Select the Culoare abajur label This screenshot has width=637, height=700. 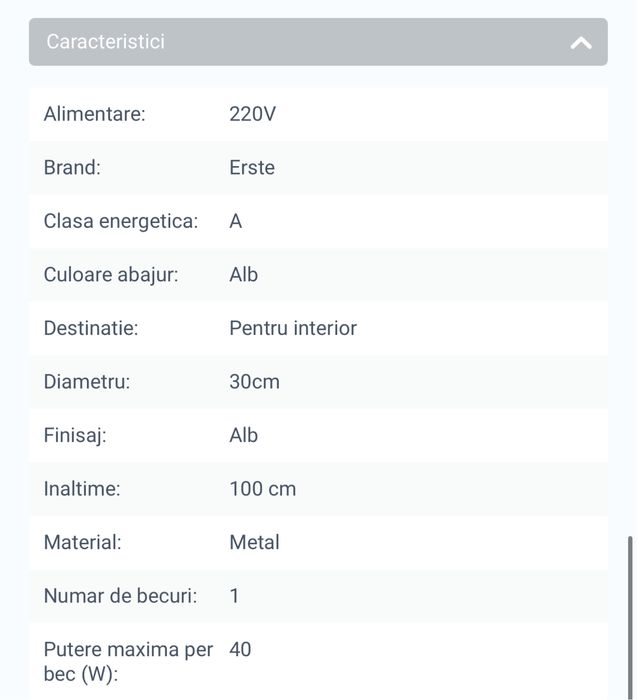111,275
